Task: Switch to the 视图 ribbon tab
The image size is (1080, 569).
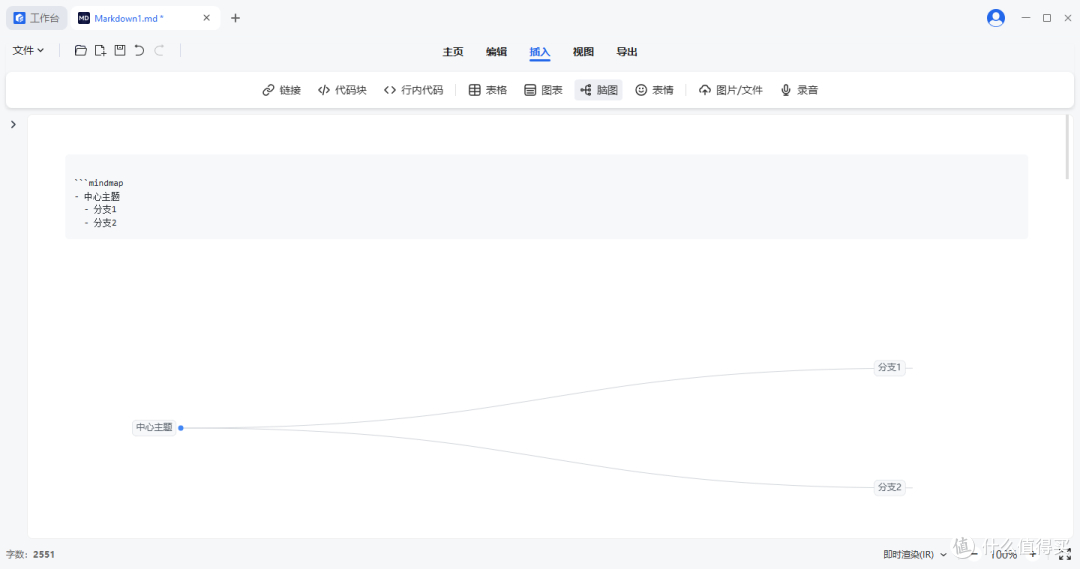Action: (583, 52)
